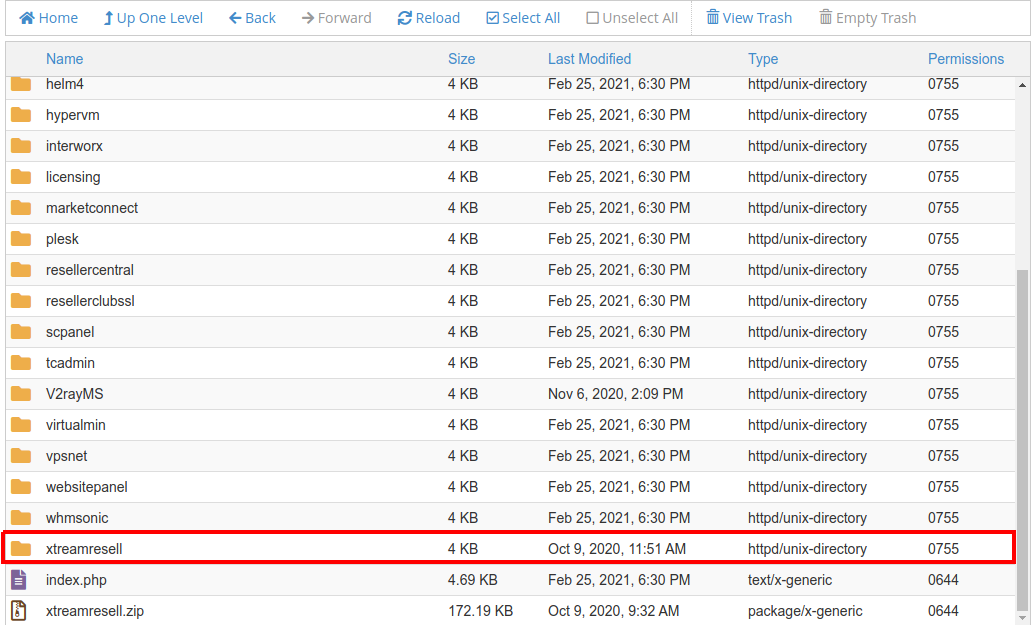This screenshot has width=1036, height=625.
Task: Sort by Size column header
Action: pos(461,59)
